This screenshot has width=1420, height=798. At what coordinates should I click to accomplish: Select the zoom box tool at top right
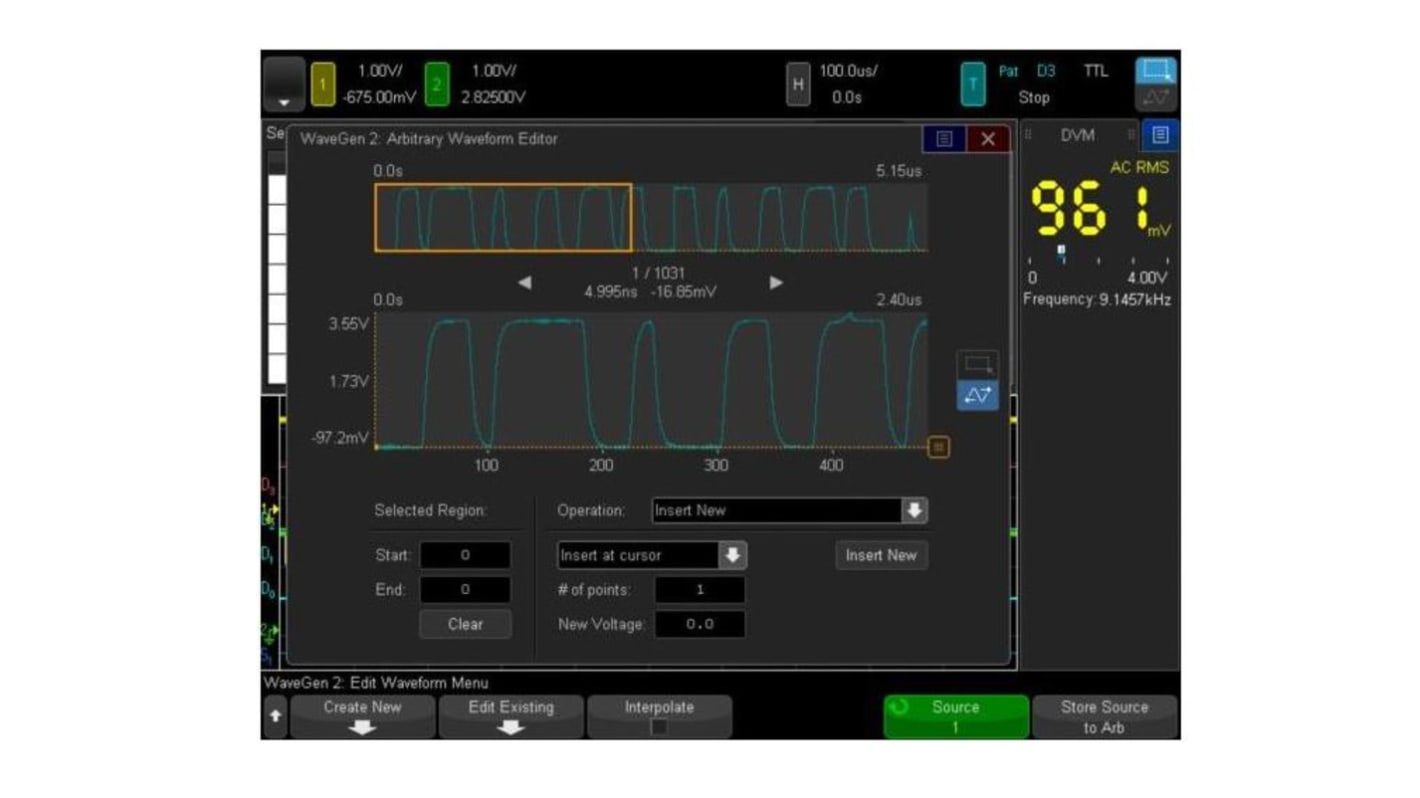pyautogui.click(x=1156, y=71)
